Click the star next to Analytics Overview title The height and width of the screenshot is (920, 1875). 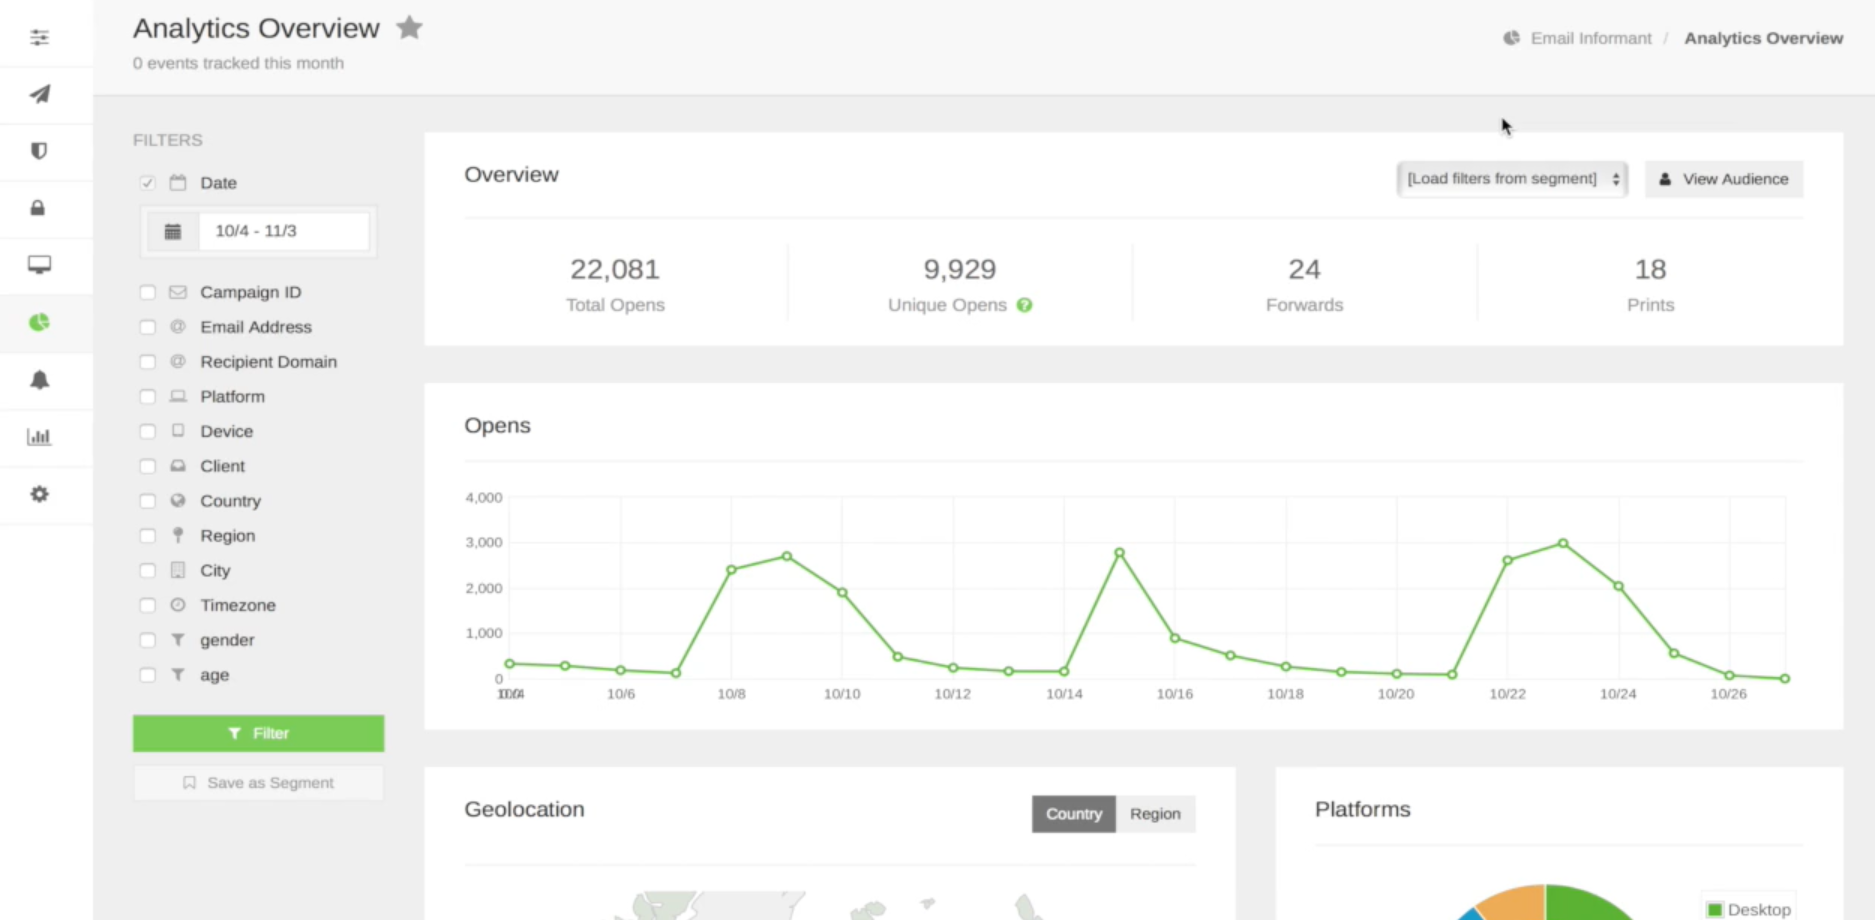(409, 28)
